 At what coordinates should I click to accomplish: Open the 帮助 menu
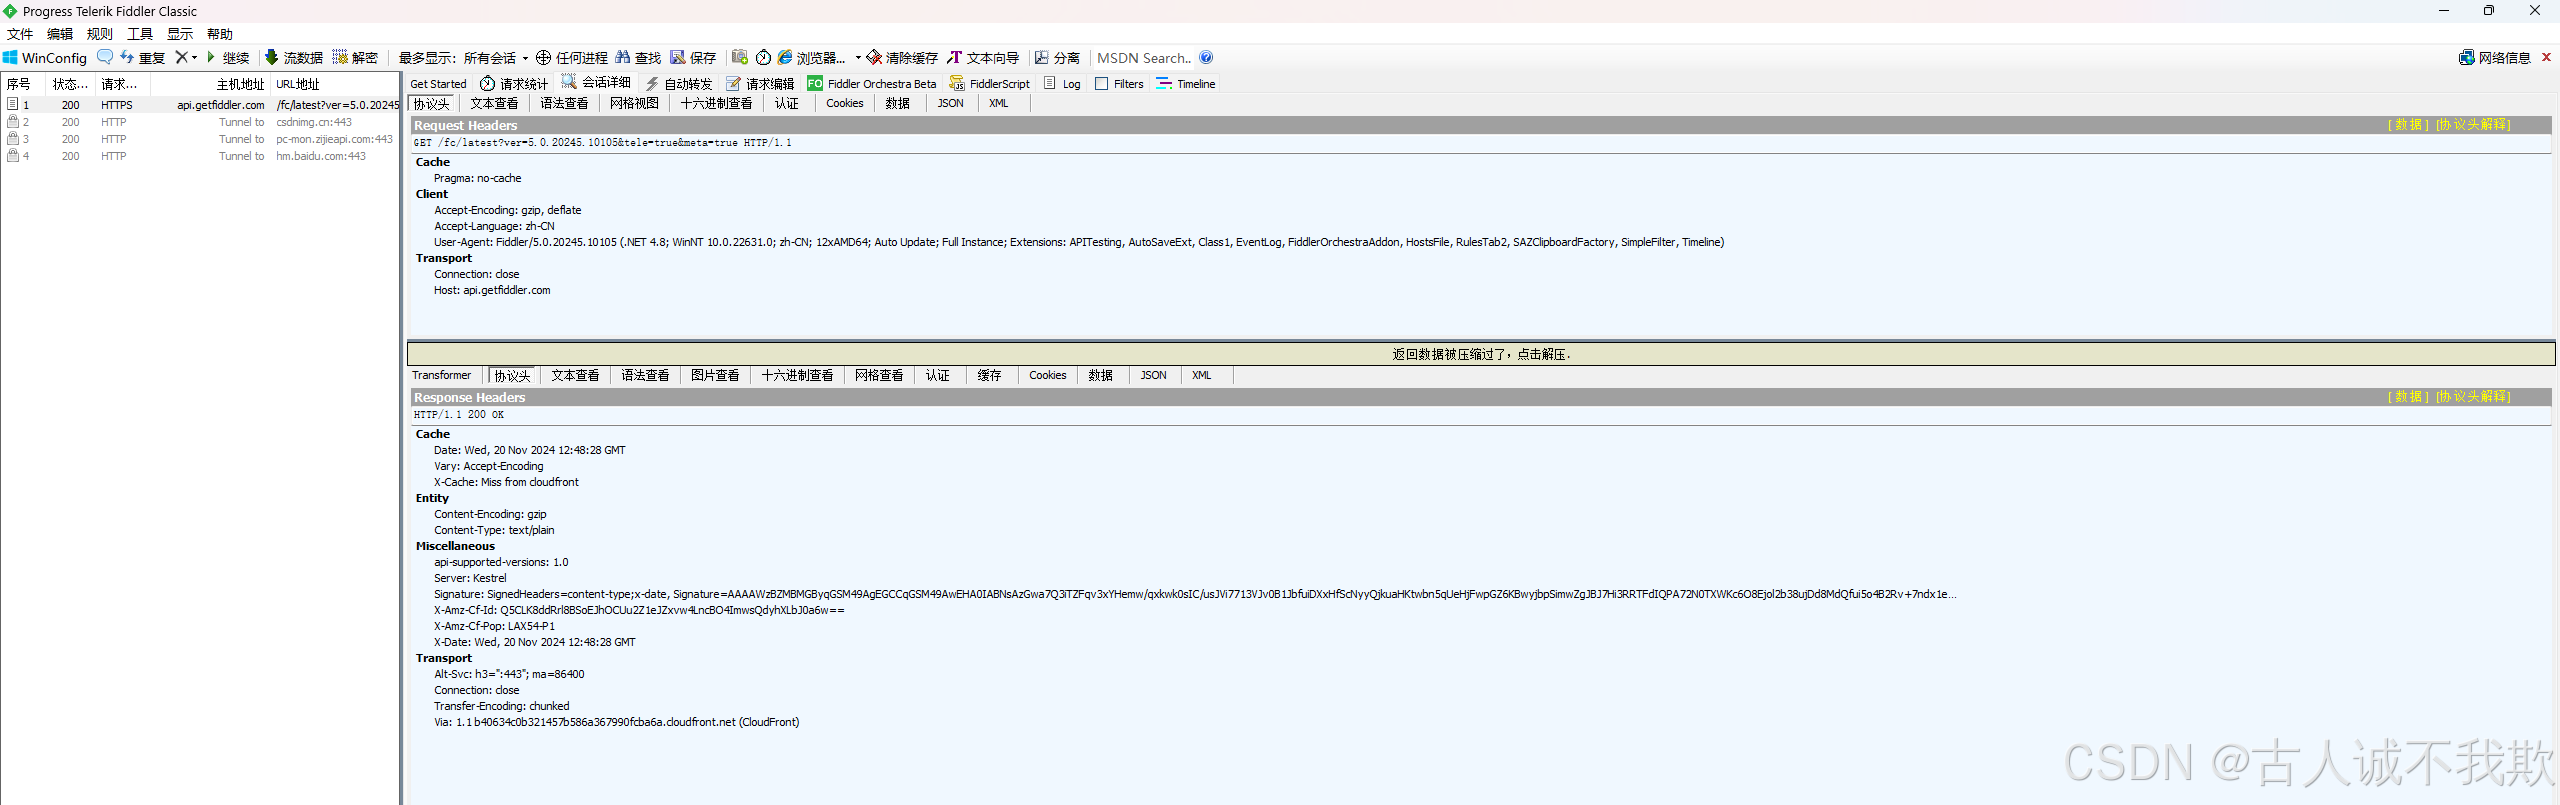(220, 34)
